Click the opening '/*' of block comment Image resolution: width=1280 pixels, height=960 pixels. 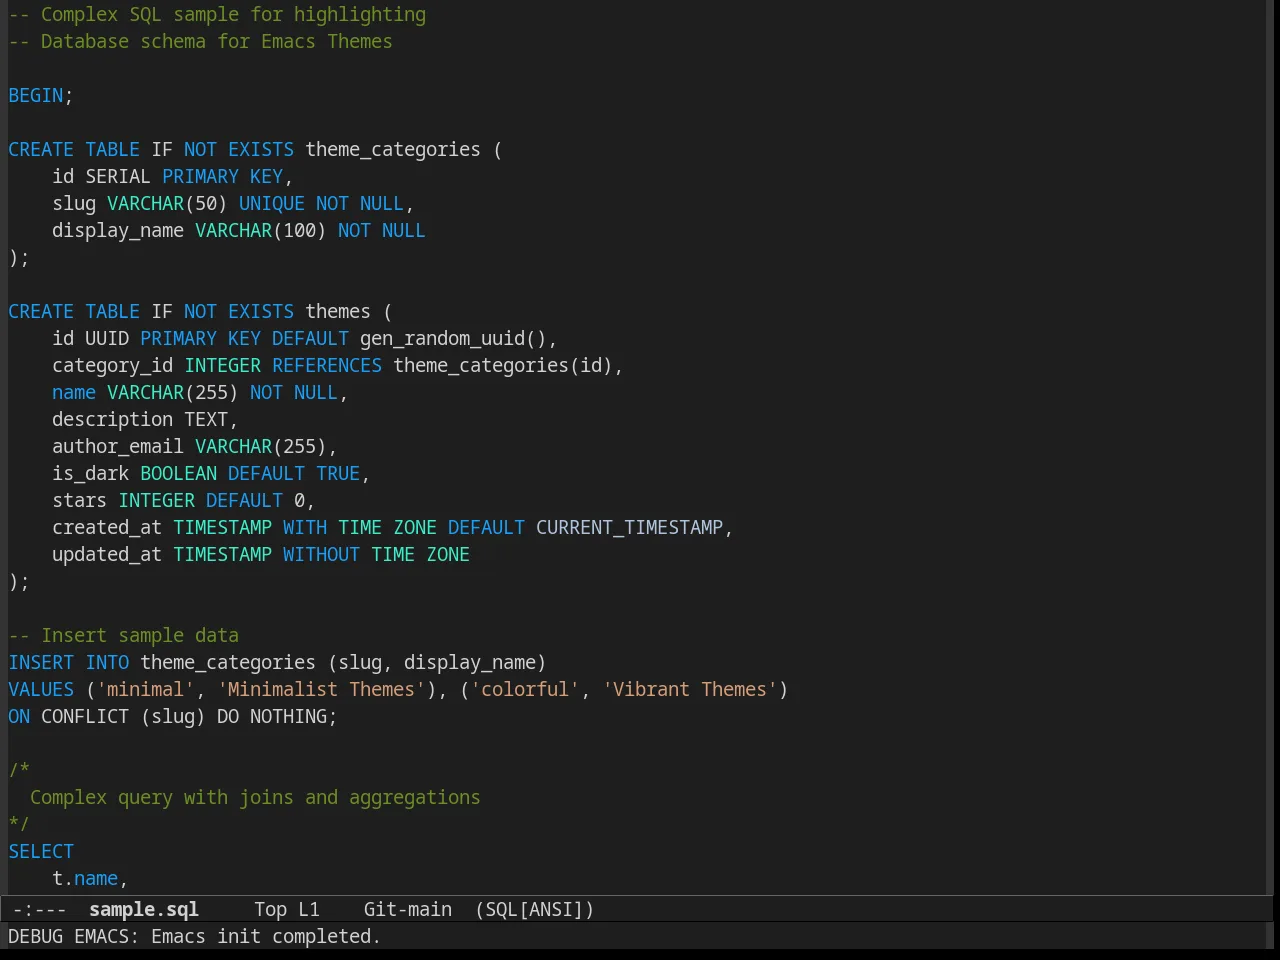[19, 770]
